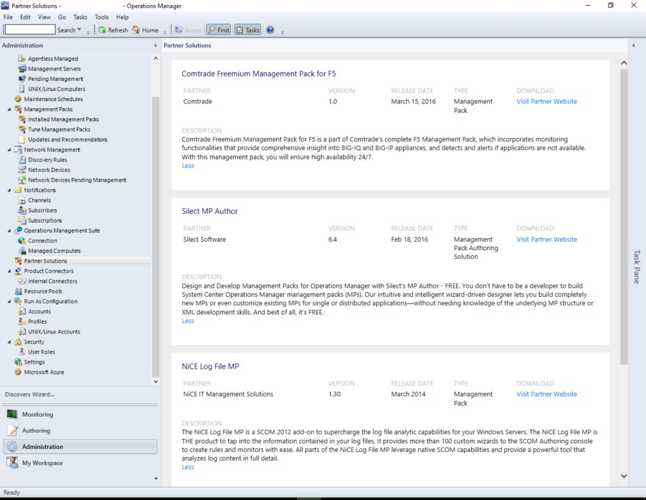Image resolution: width=646 pixels, height=500 pixels.
Task: Click the Home toolbar icon
Action: [137, 30]
